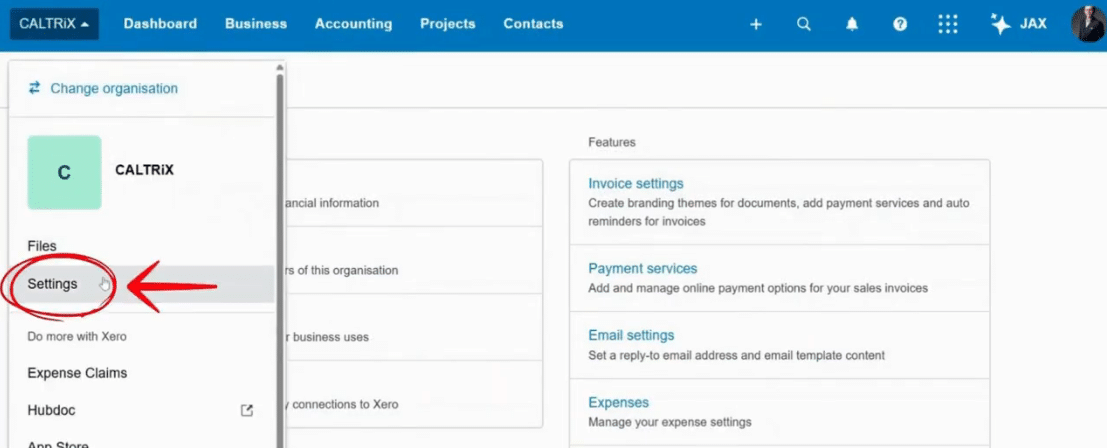Open the Business menu
Image resolution: width=1107 pixels, height=448 pixels.
point(256,24)
